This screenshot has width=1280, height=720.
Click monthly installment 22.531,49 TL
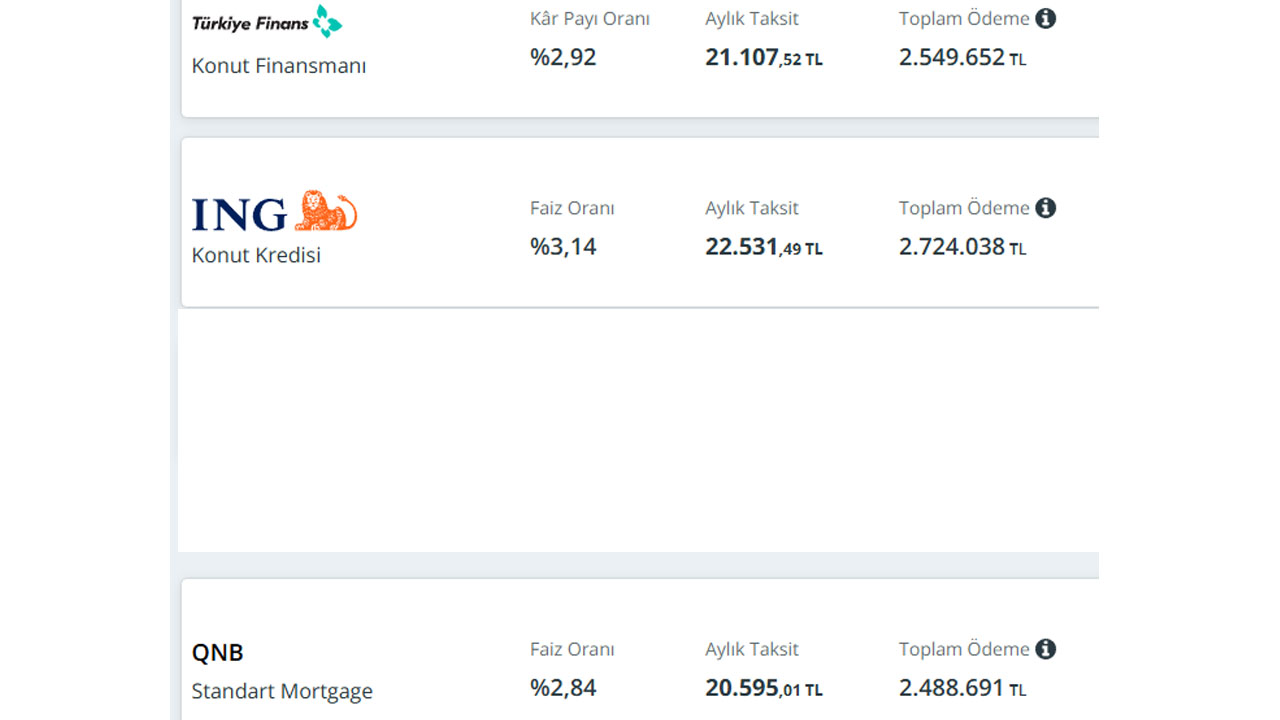tap(764, 247)
